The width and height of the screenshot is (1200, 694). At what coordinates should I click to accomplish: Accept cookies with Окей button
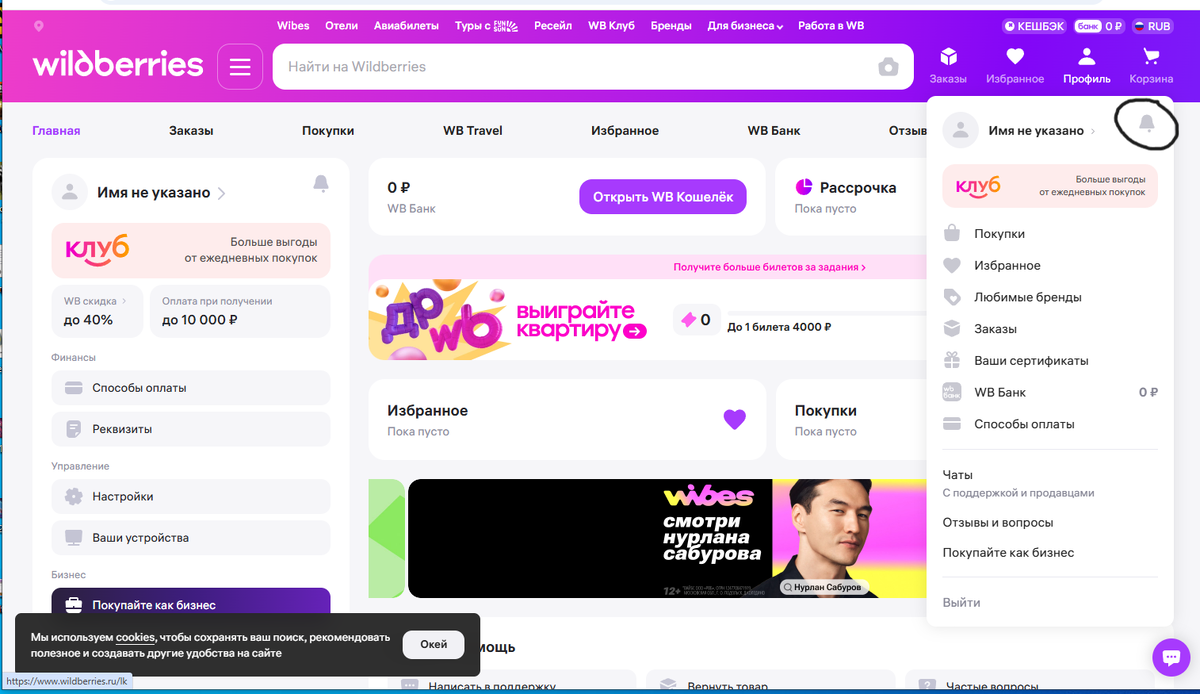(434, 645)
